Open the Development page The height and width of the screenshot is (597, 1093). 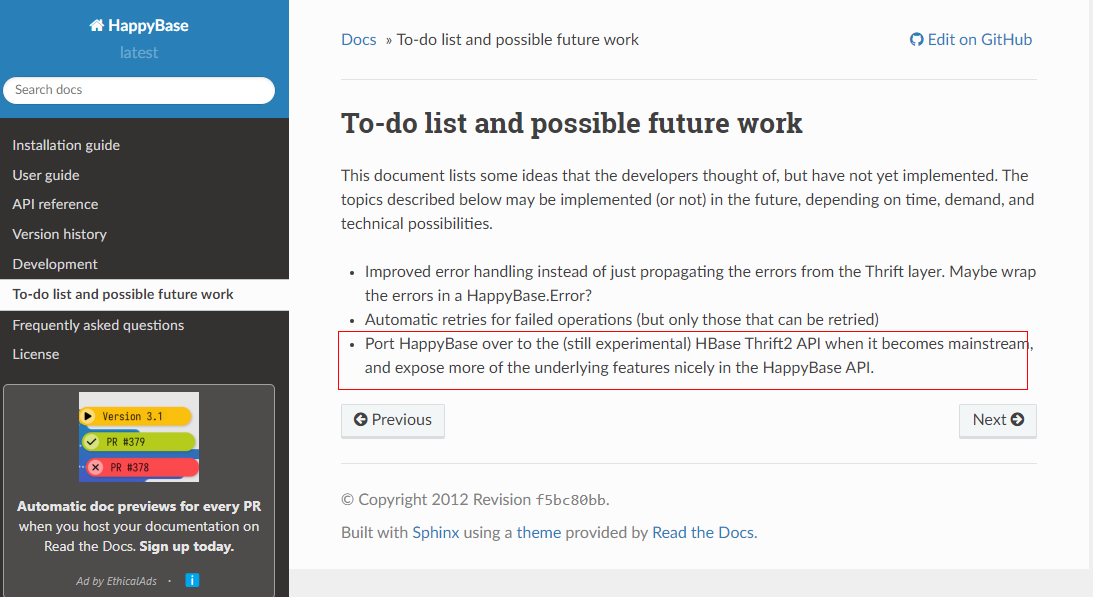coord(55,264)
